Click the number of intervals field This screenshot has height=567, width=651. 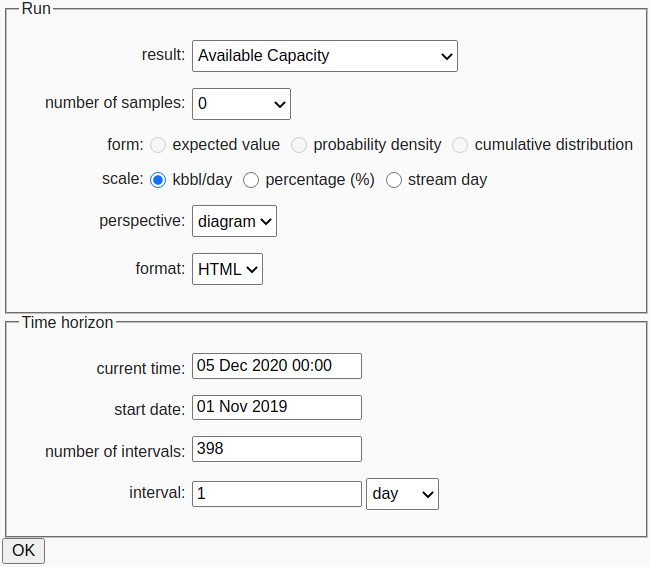pyautogui.click(x=276, y=449)
